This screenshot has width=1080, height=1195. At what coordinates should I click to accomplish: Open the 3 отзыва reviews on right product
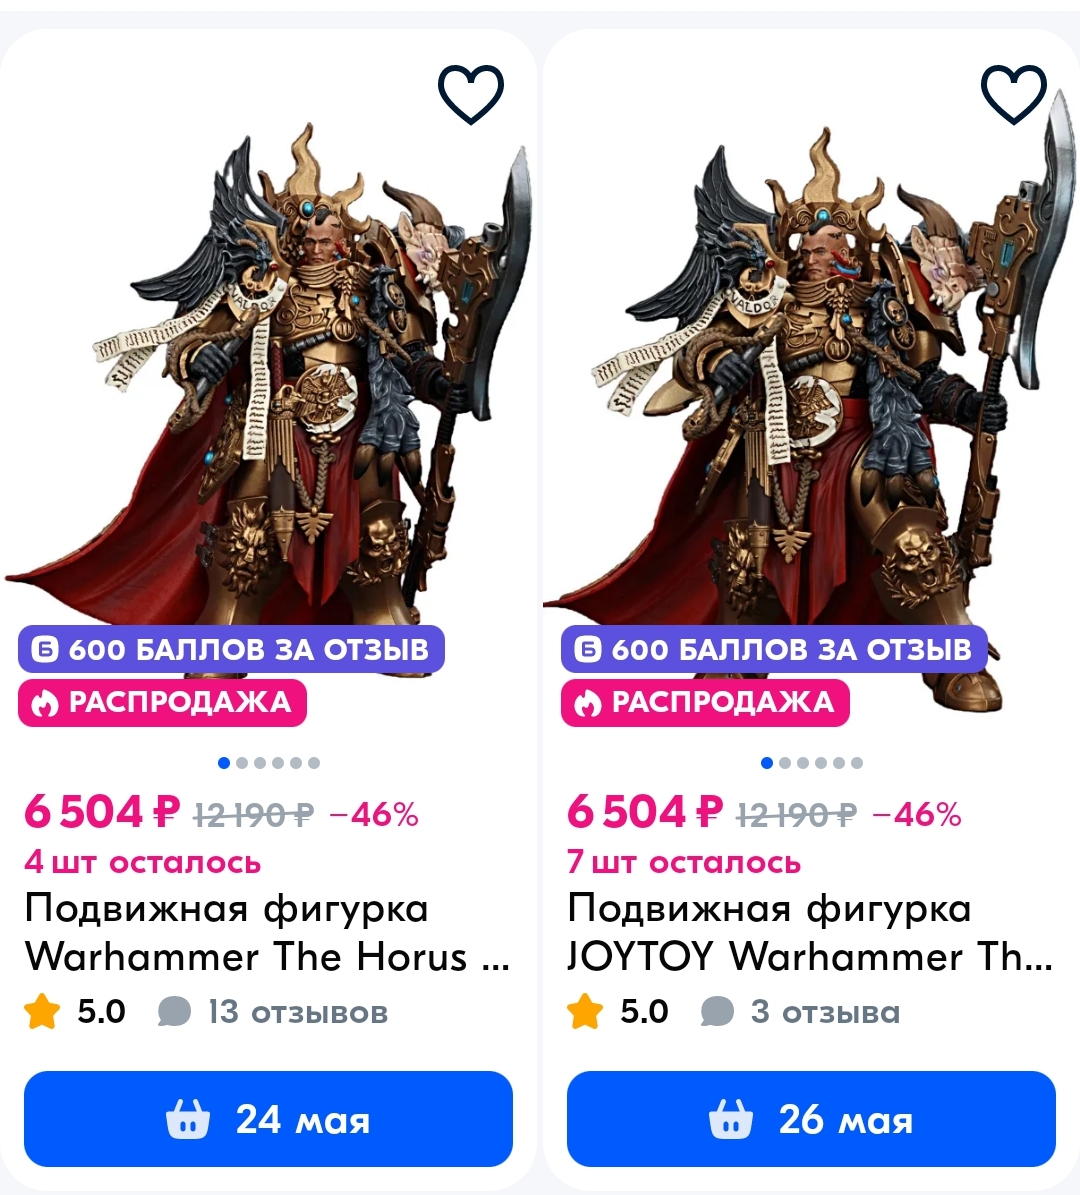click(800, 1012)
